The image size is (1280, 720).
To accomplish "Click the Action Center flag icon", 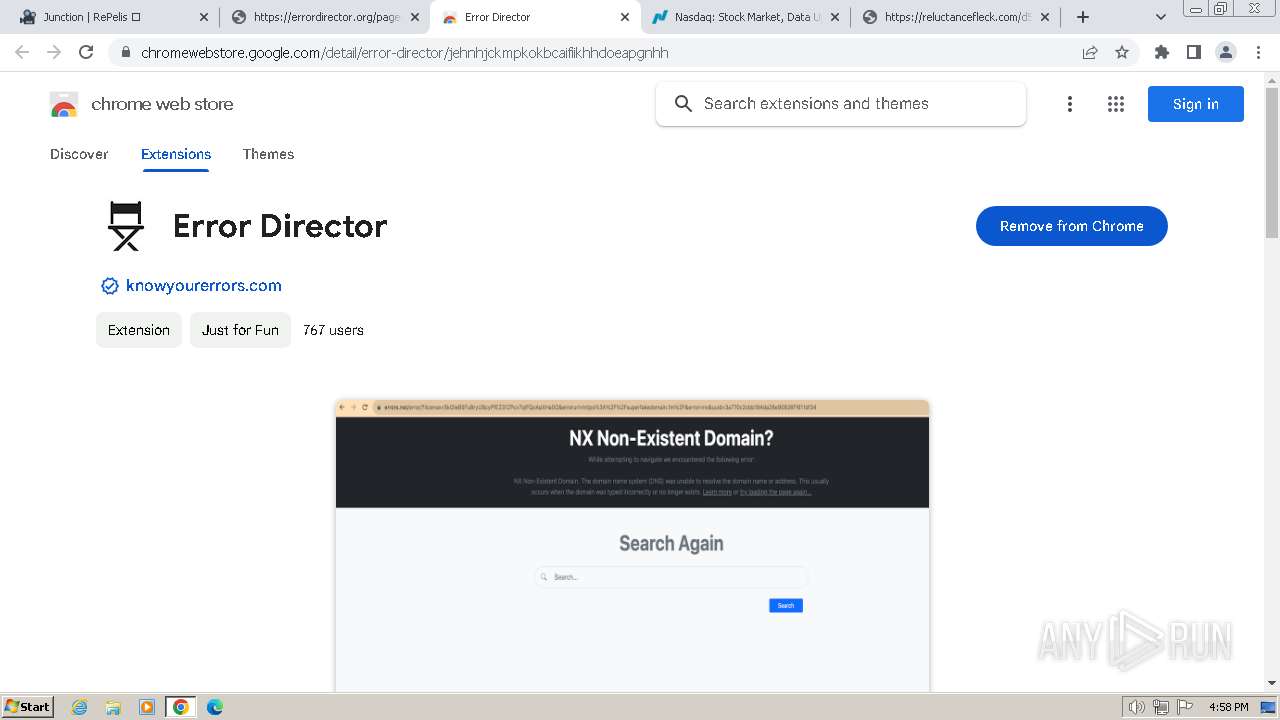I will tap(1184, 707).
